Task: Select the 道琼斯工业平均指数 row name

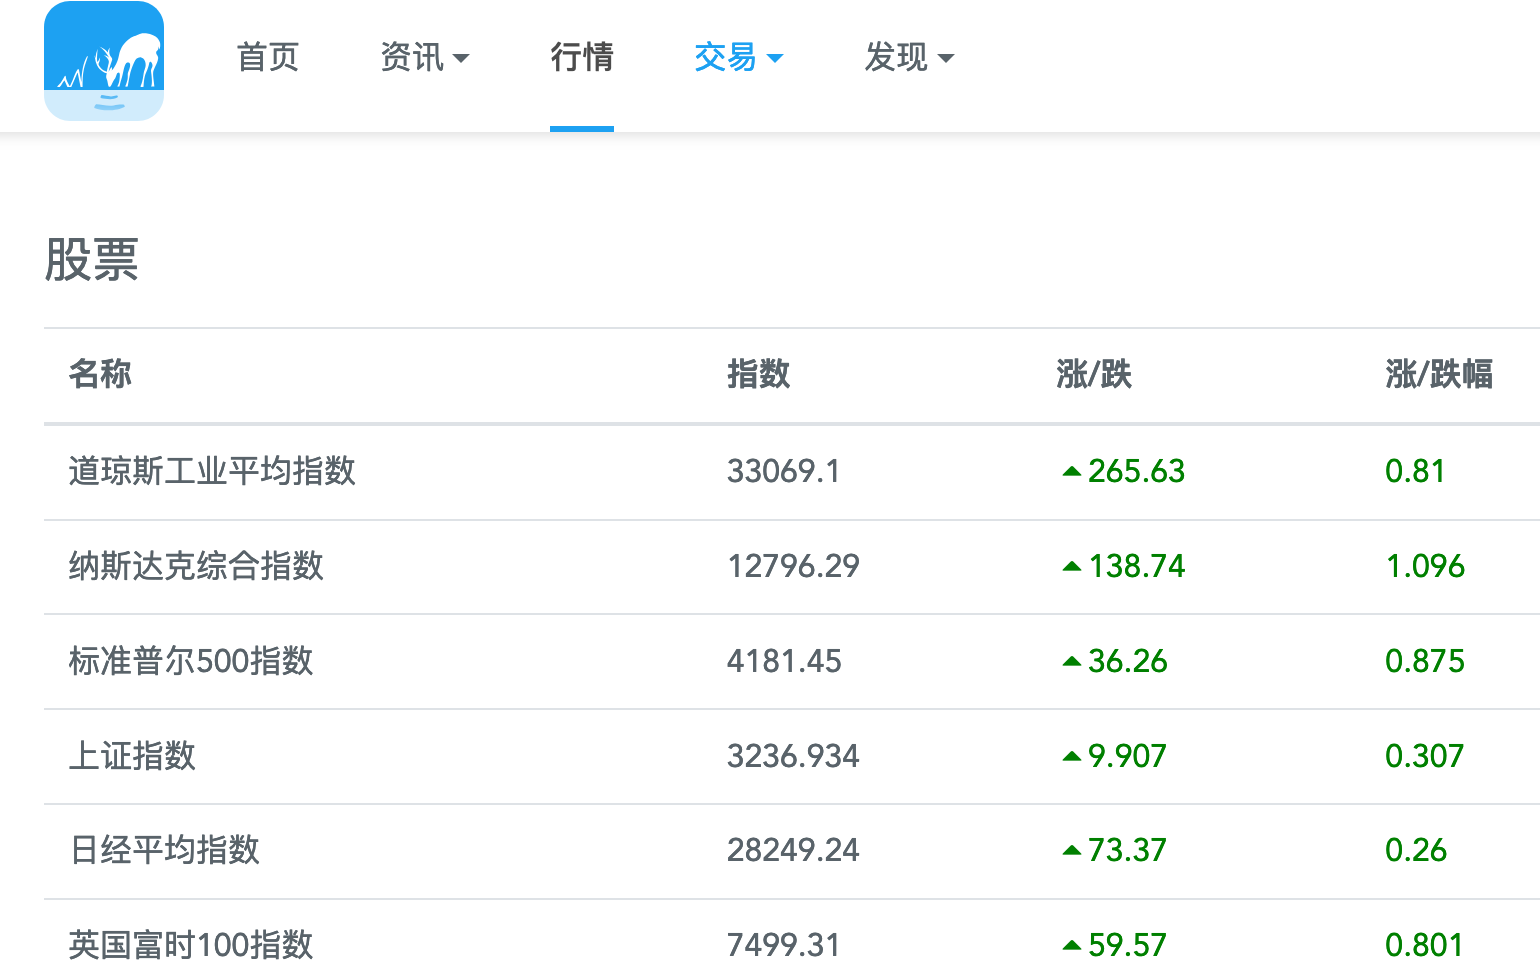Action: tap(212, 471)
